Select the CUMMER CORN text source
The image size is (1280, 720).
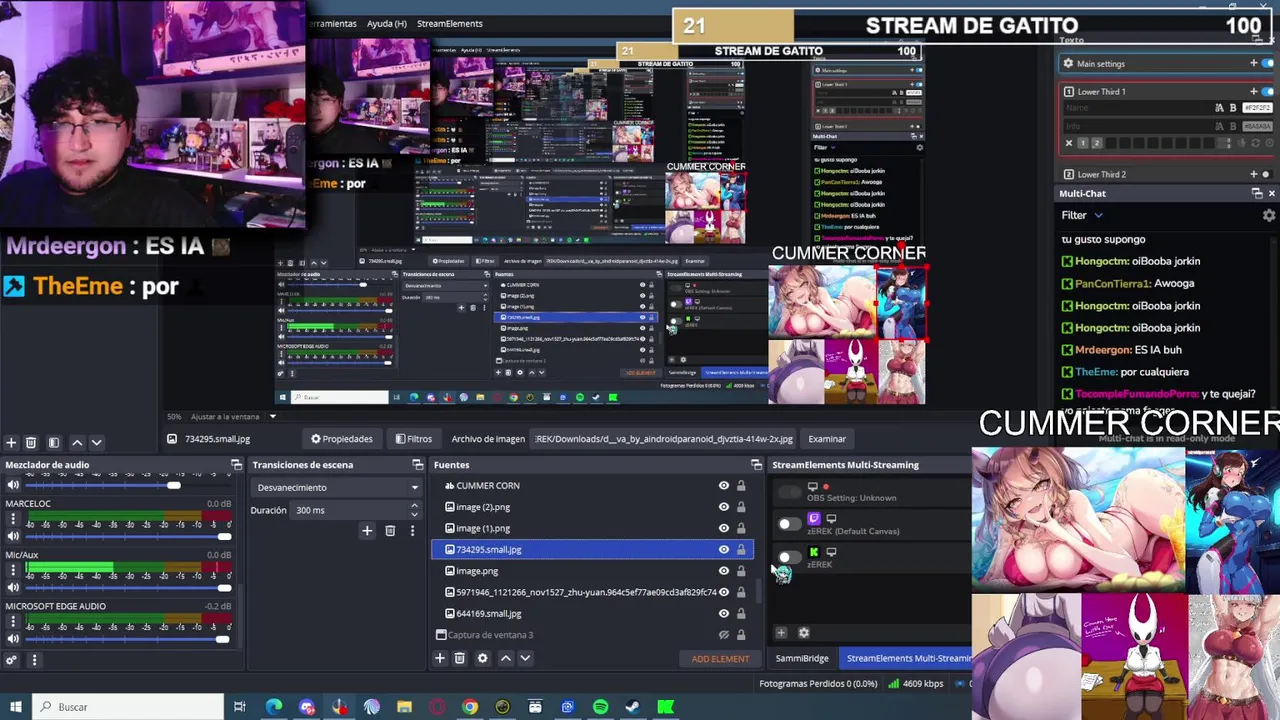click(488, 486)
